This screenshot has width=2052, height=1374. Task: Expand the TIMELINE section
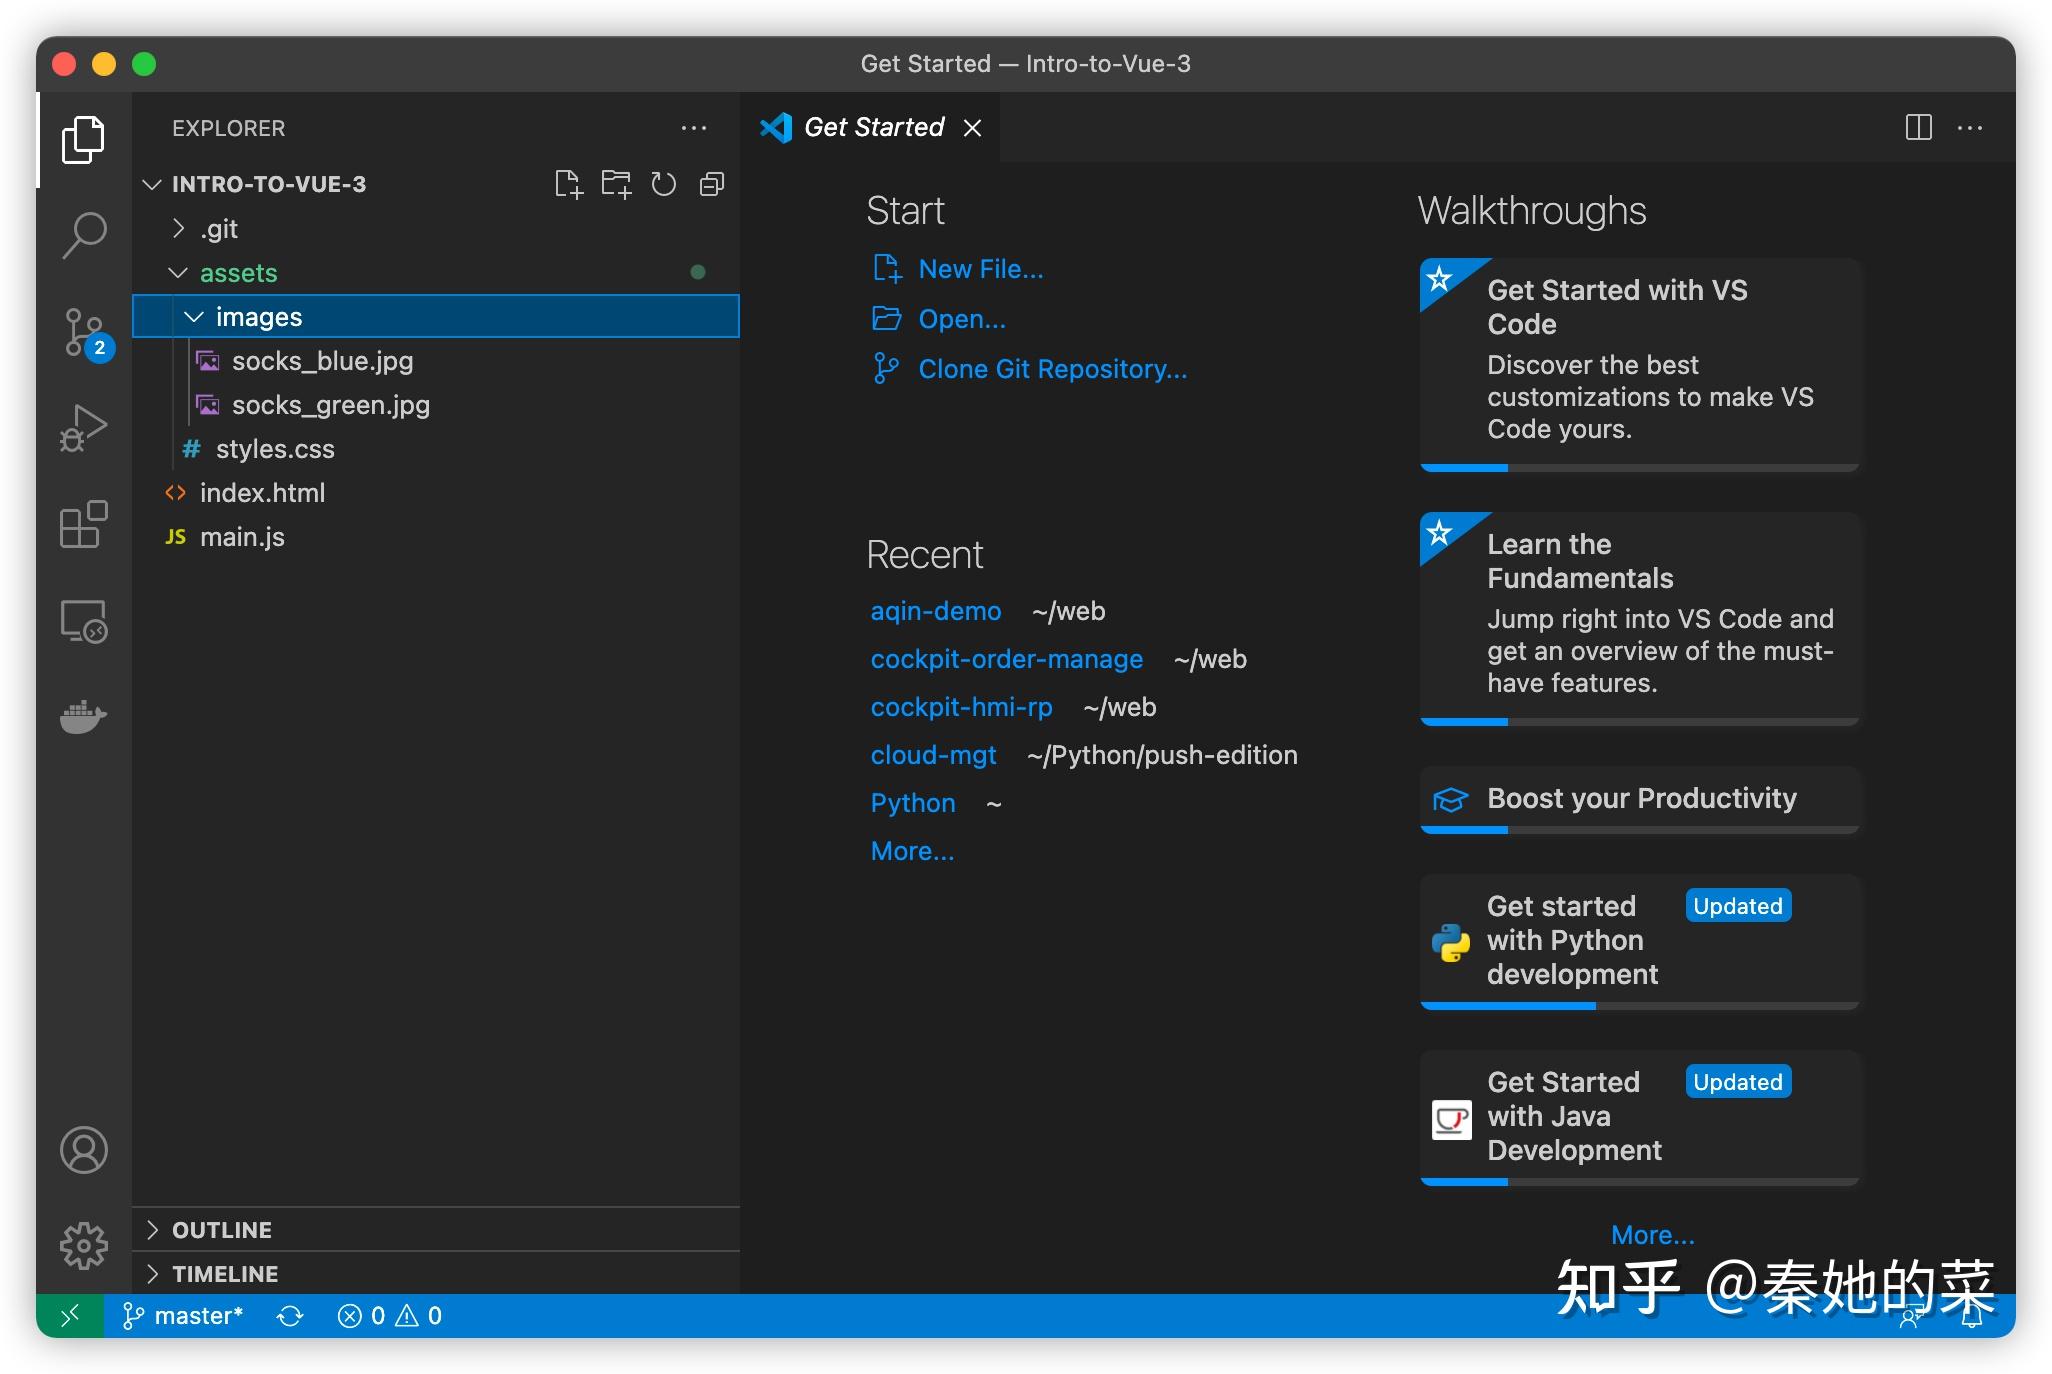(225, 1273)
